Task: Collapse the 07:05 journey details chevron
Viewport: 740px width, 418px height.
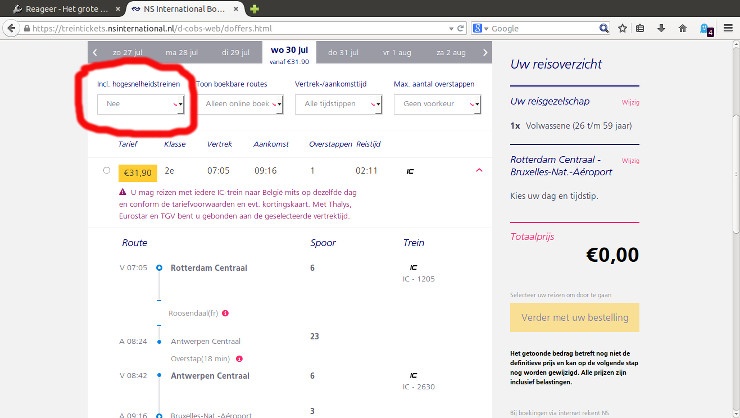Action: tap(479, 170)
